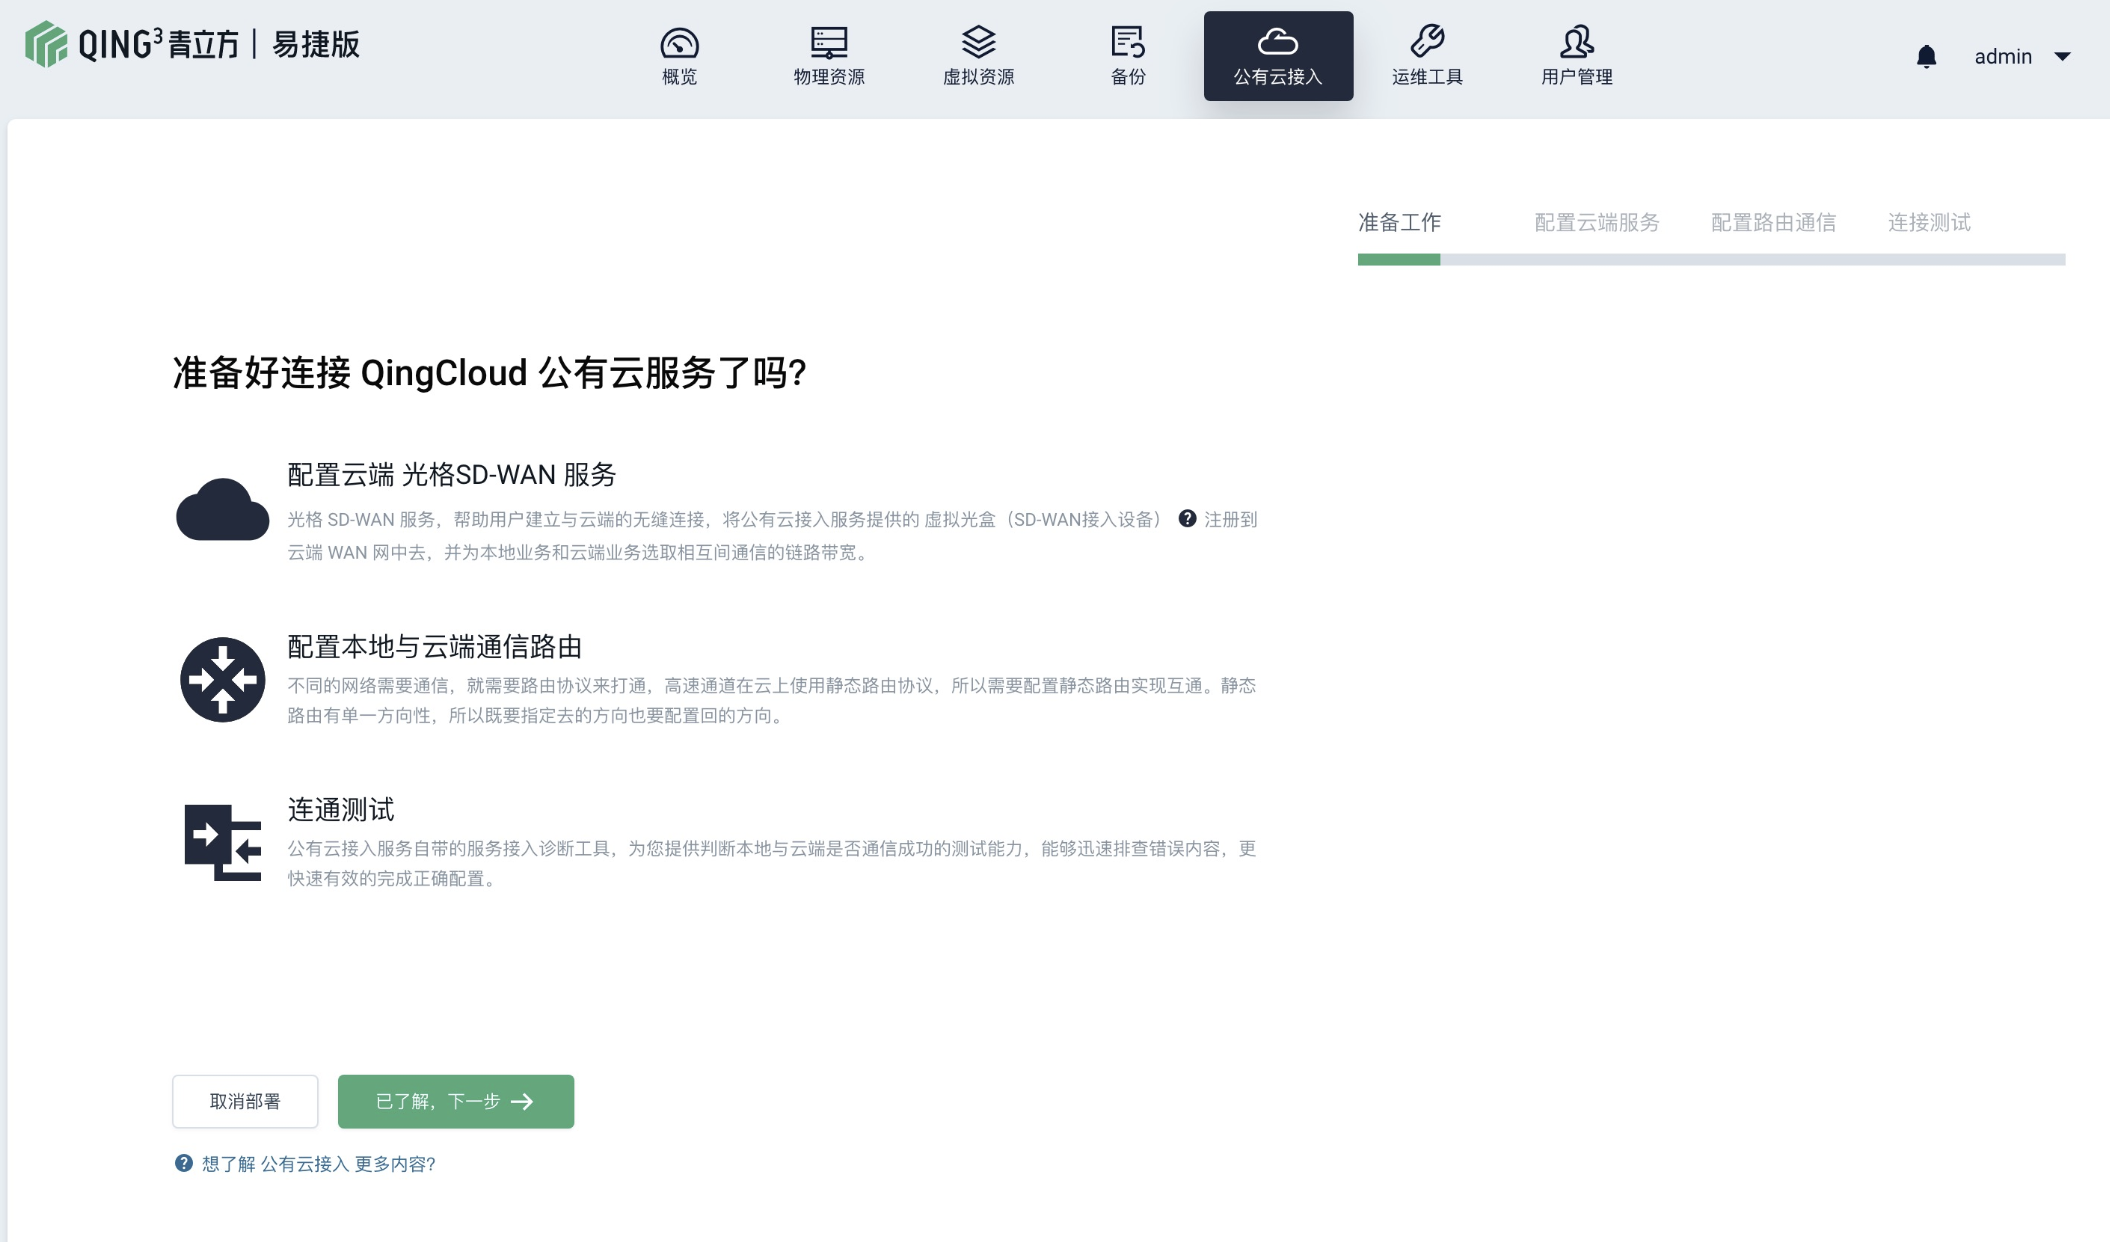This screenshot has height=1242, width=2110.
Task: Open 想了解 公有云接入 更多内容 link
Action: [319, 1164]
